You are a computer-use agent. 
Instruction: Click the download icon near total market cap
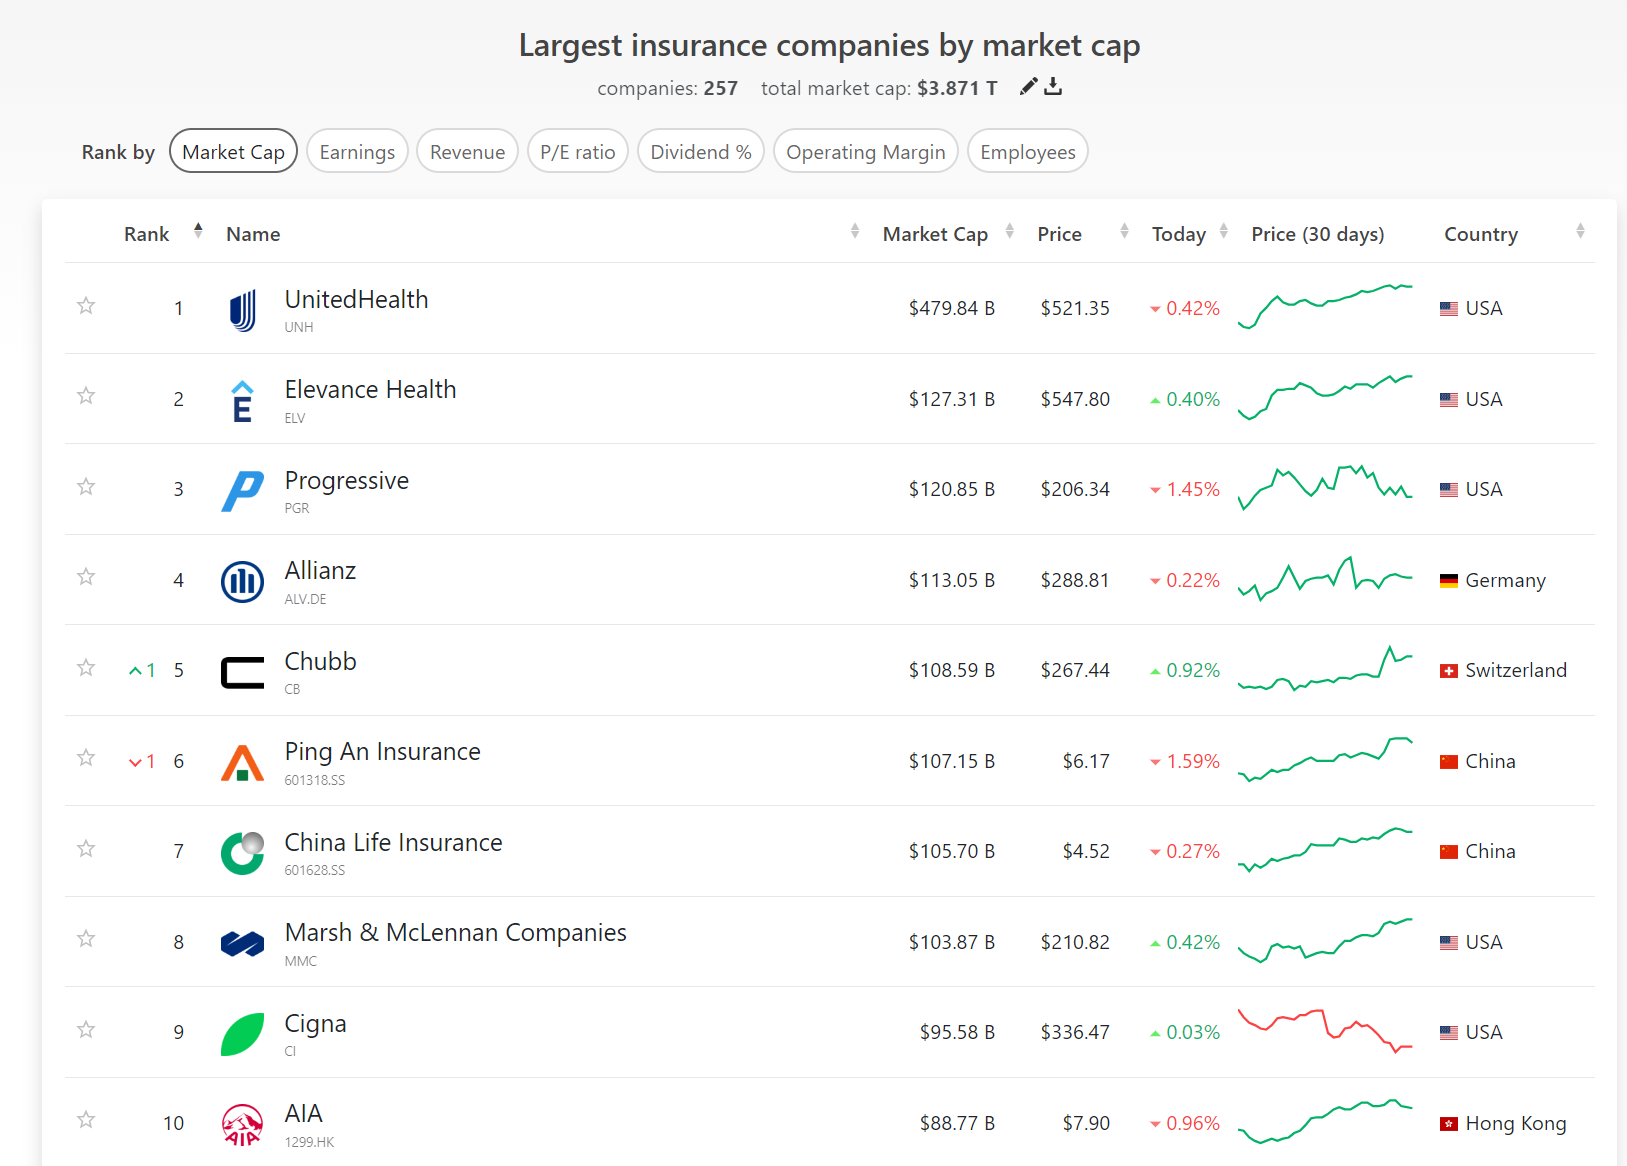pos(1053,87)
